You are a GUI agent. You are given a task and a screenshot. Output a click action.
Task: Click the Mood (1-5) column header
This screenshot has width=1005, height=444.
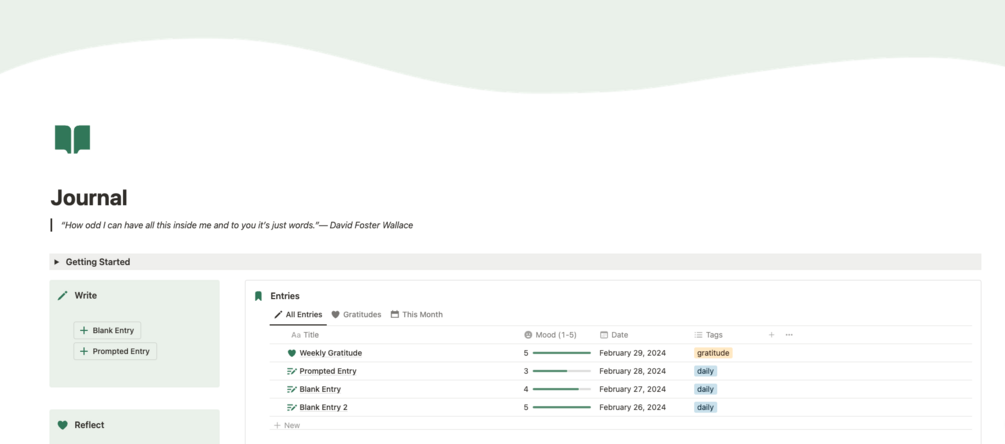point(550,334)
